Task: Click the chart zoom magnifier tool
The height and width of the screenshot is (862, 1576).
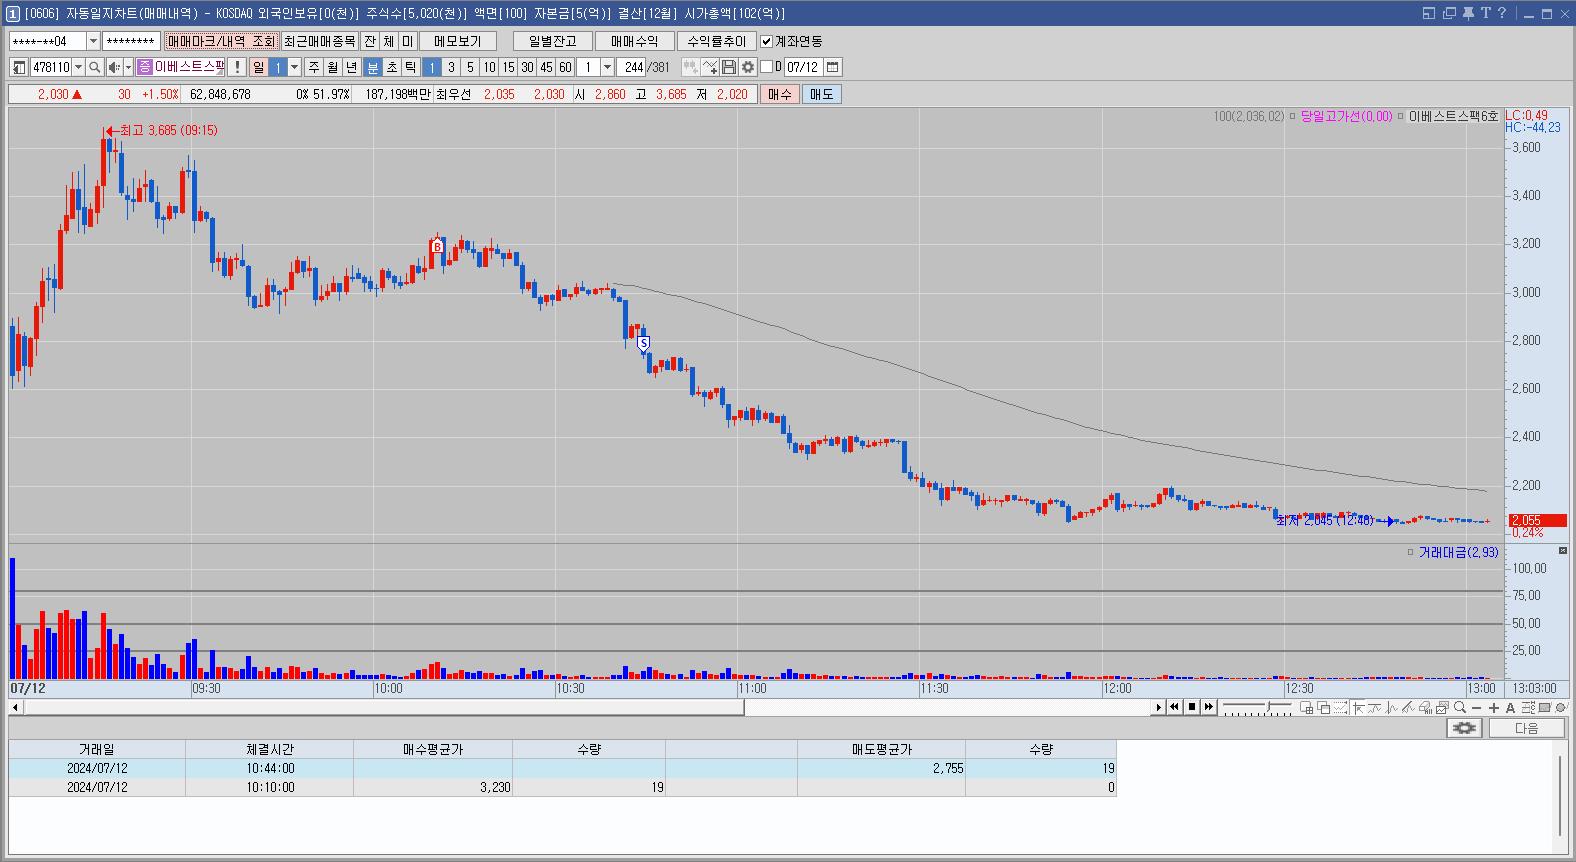Action: [1459, 708]
